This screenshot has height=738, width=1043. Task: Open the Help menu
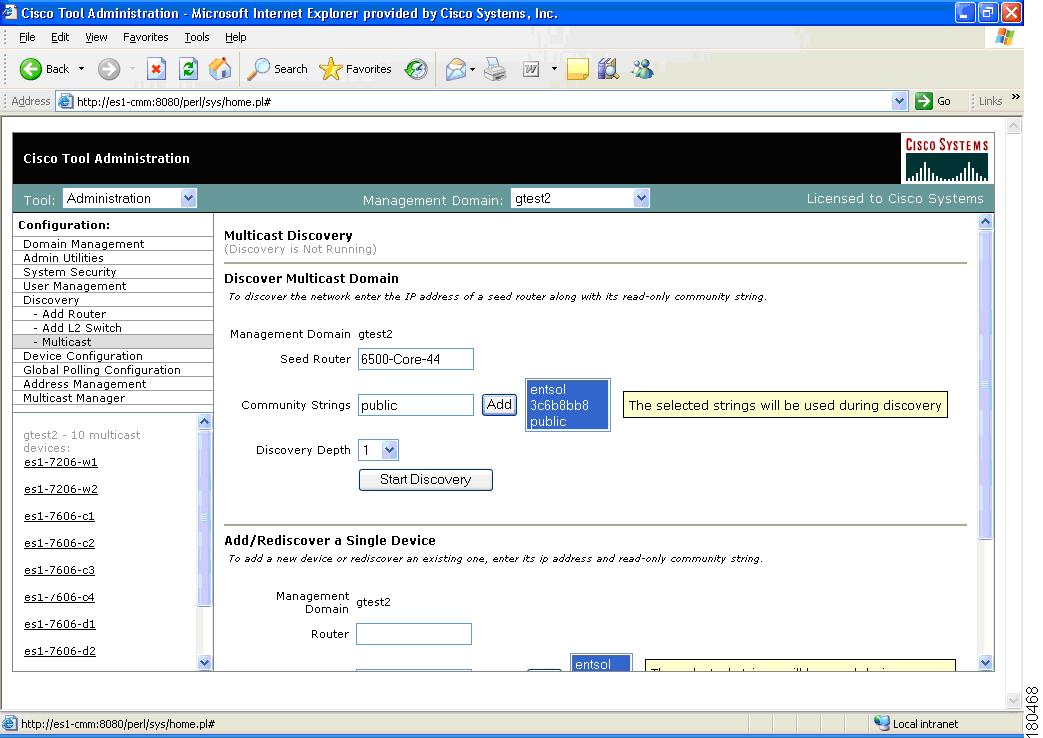coord(235,37)
